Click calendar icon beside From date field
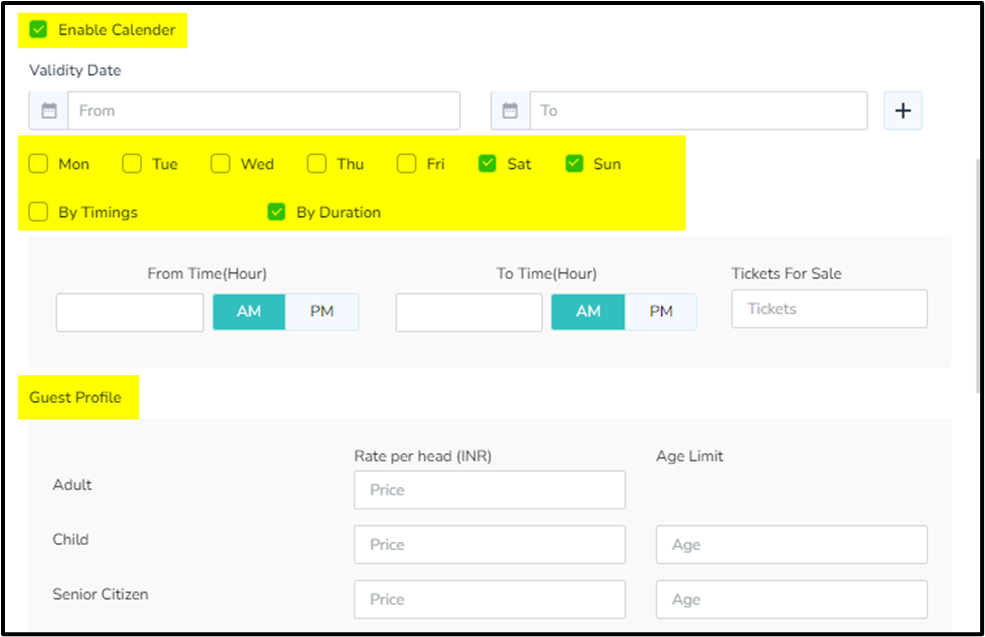The height and width of the screenshot is (637, 985). coord(49,111)
